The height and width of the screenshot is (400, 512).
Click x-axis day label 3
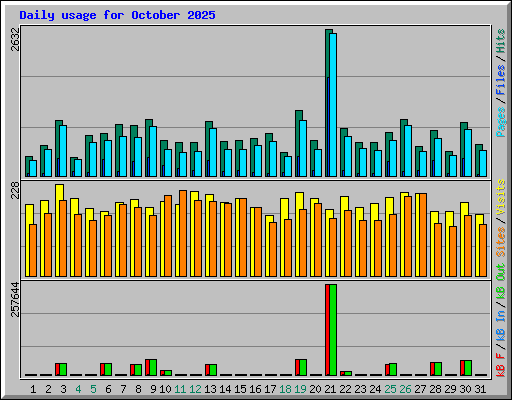[x=63, y=389]
